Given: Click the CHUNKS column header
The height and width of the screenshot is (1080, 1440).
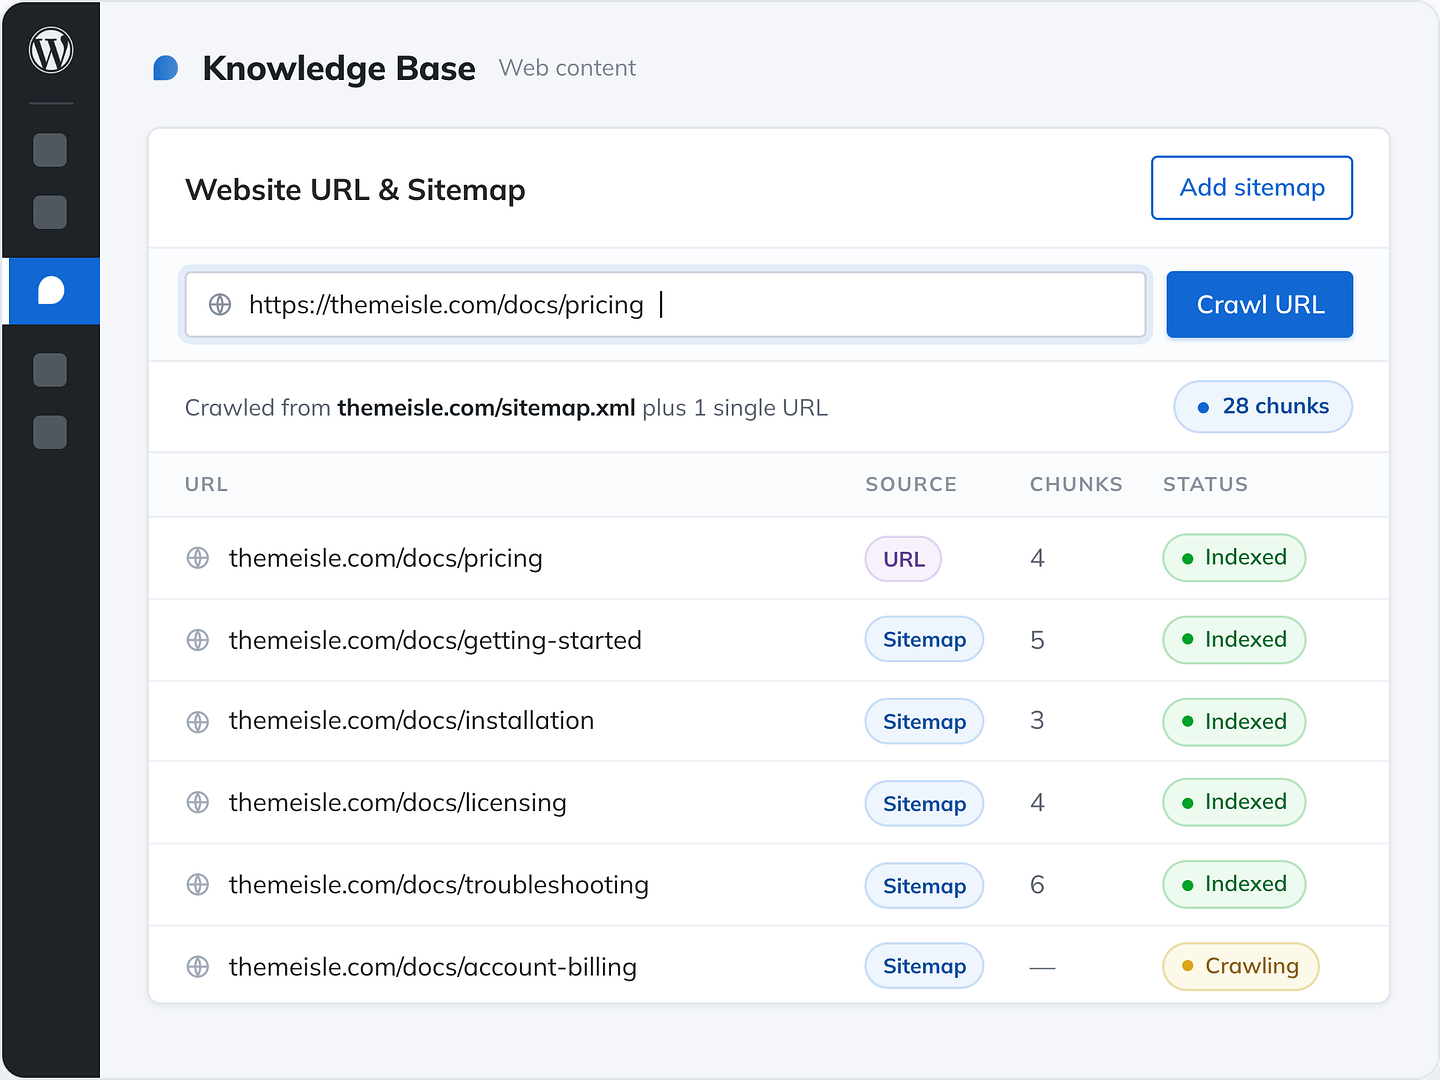Looking at the screenshot, I should coord(1076,484).
